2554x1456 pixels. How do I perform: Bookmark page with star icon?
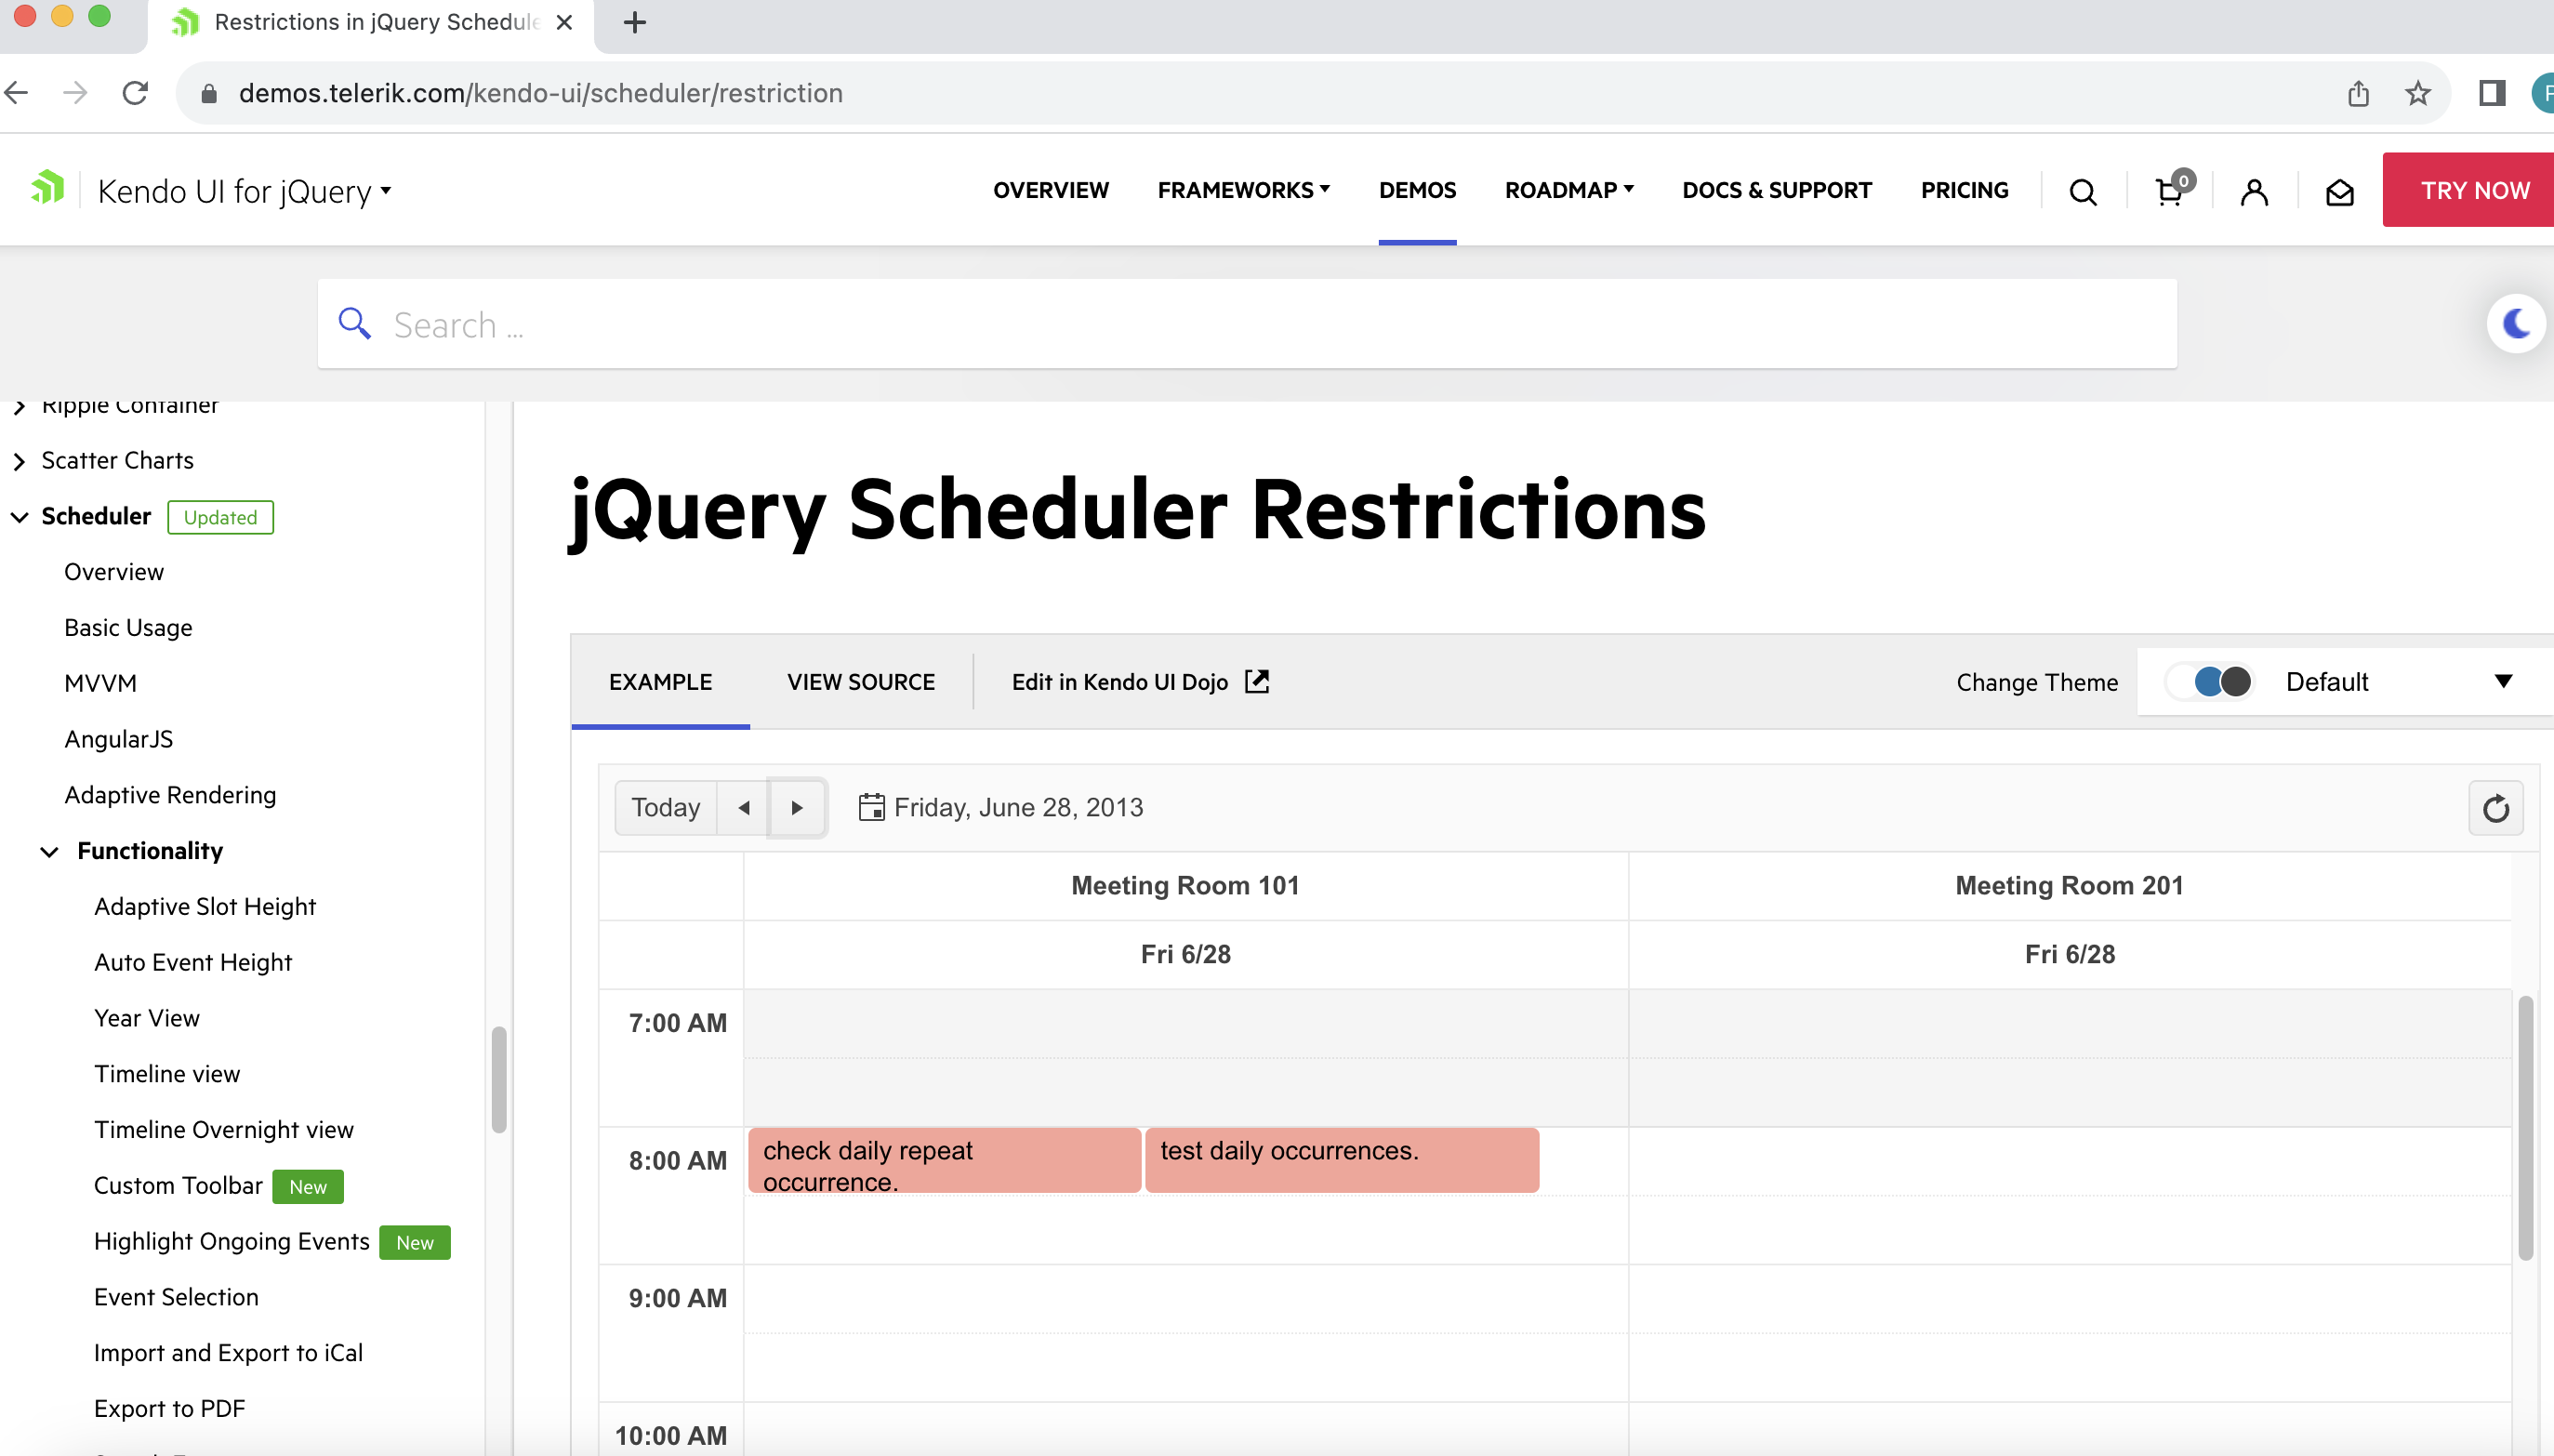[x=2418, y=93]
